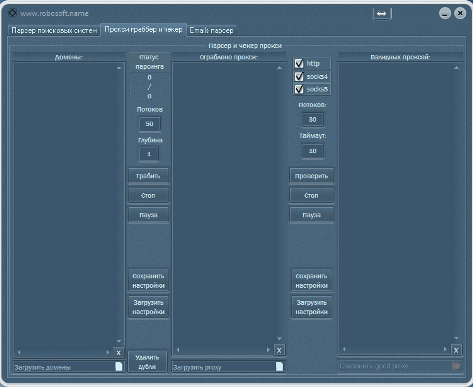
Task: Click the left arrow in the Валидных прокси scrollbar
Action: (x=344, y=349)
